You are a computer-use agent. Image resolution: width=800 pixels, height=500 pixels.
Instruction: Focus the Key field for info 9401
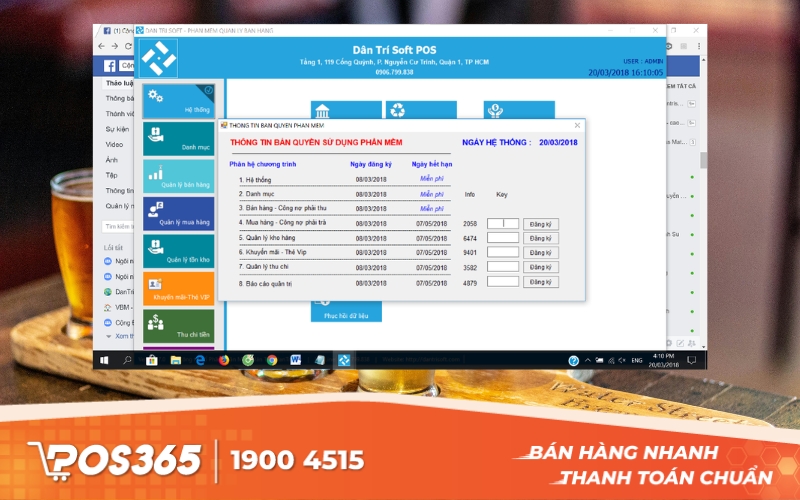pos(503,252)
